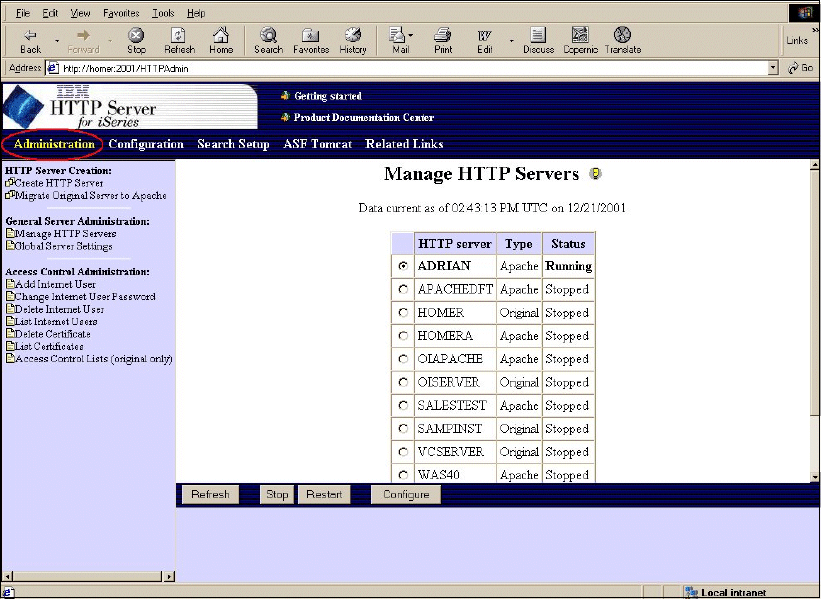Open the Configuration tab

click(146, 144)
